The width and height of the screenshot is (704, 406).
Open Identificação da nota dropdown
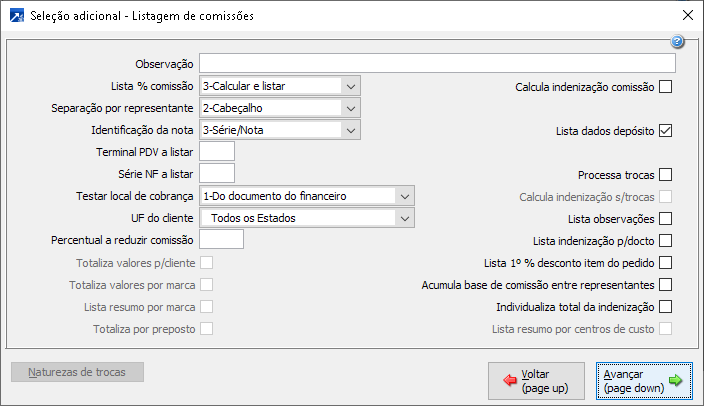pyautogui.click(x=350, y=130)
